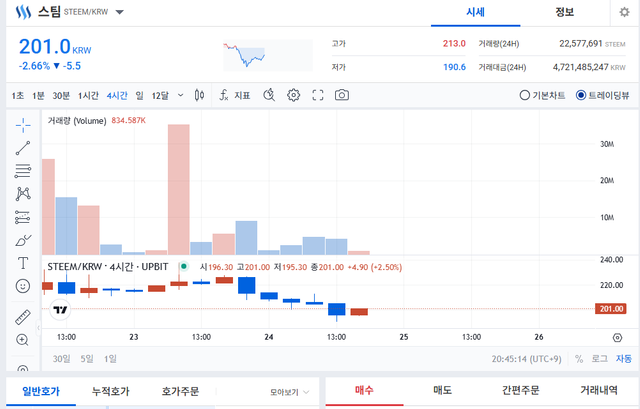Collapse the drawing toolbar side arrow
This screenshot has height=409, width=640.
(x=38, y=327)
